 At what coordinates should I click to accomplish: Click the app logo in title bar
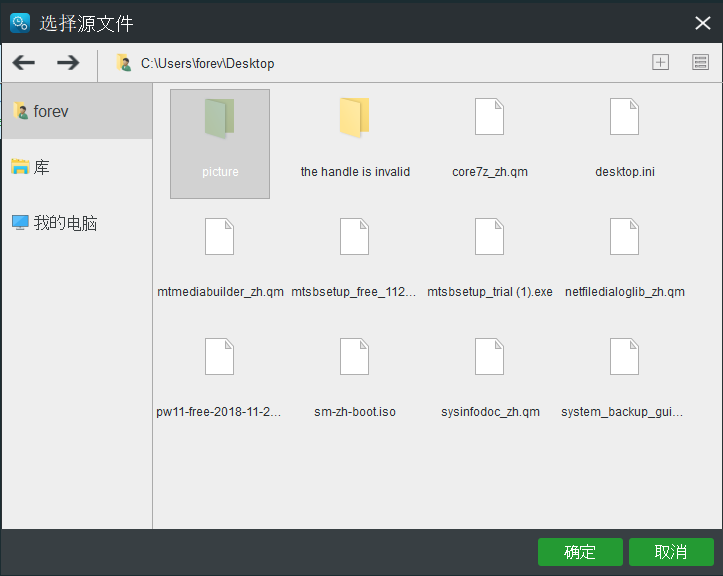(x=20, y=22)
